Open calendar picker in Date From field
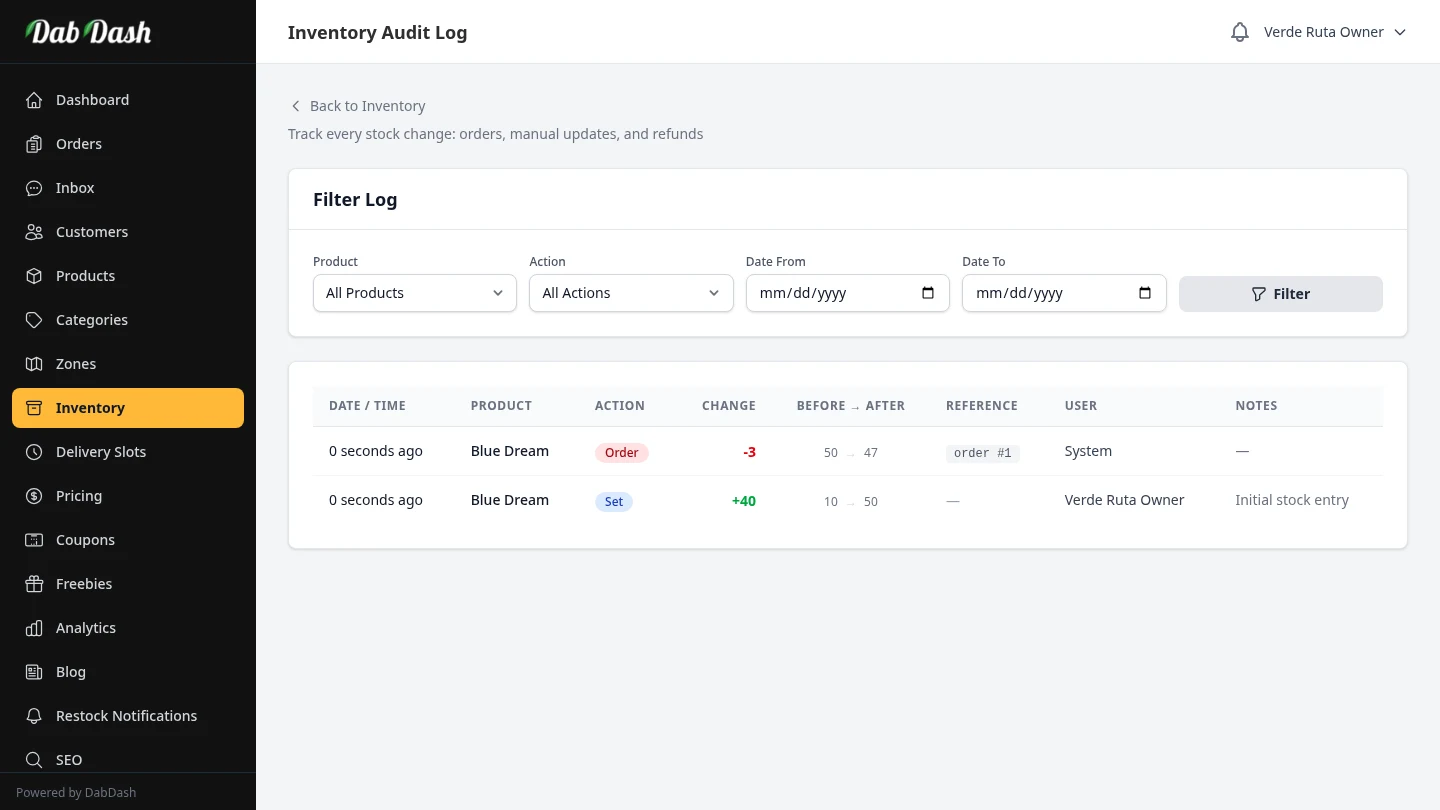 [927, 293]
